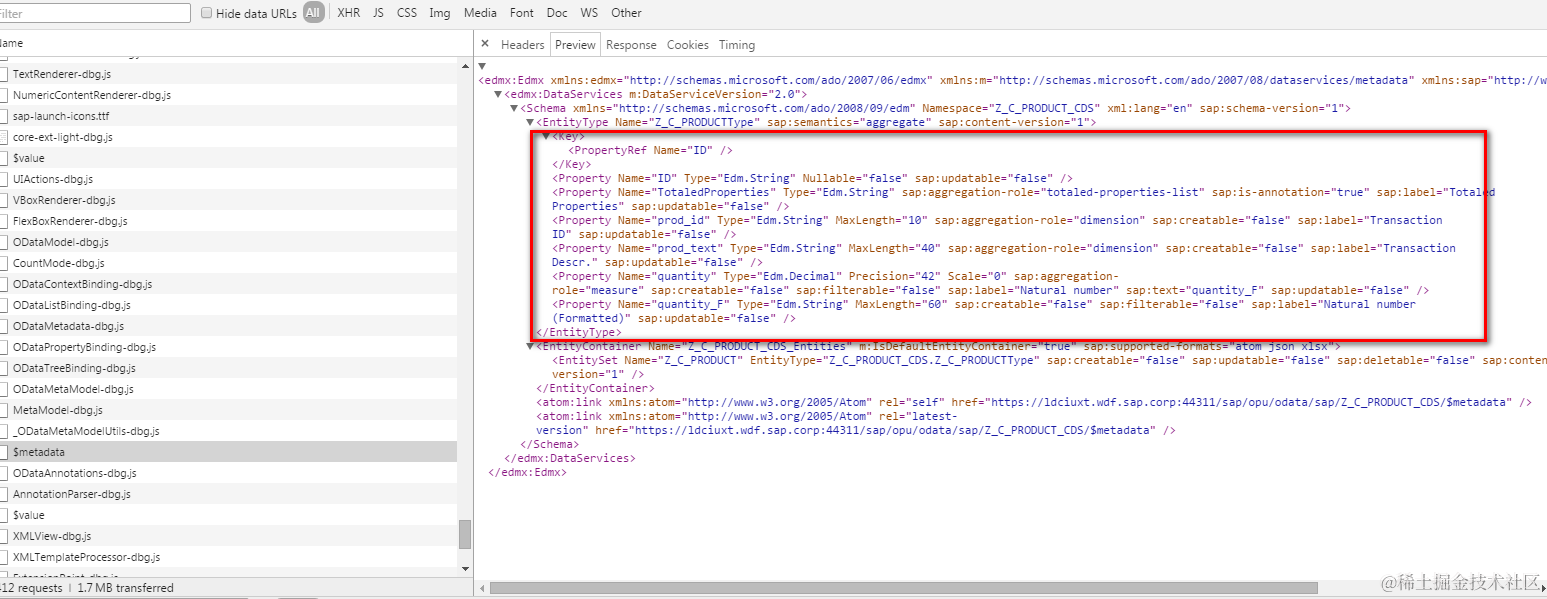Filter requests by Img

point(440,13)
